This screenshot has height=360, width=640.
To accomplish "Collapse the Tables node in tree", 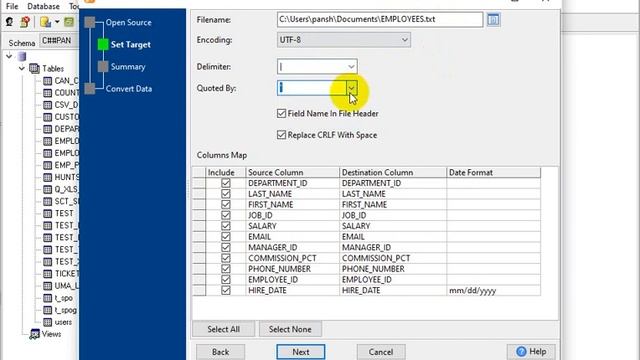I will [x=22, y=69].
